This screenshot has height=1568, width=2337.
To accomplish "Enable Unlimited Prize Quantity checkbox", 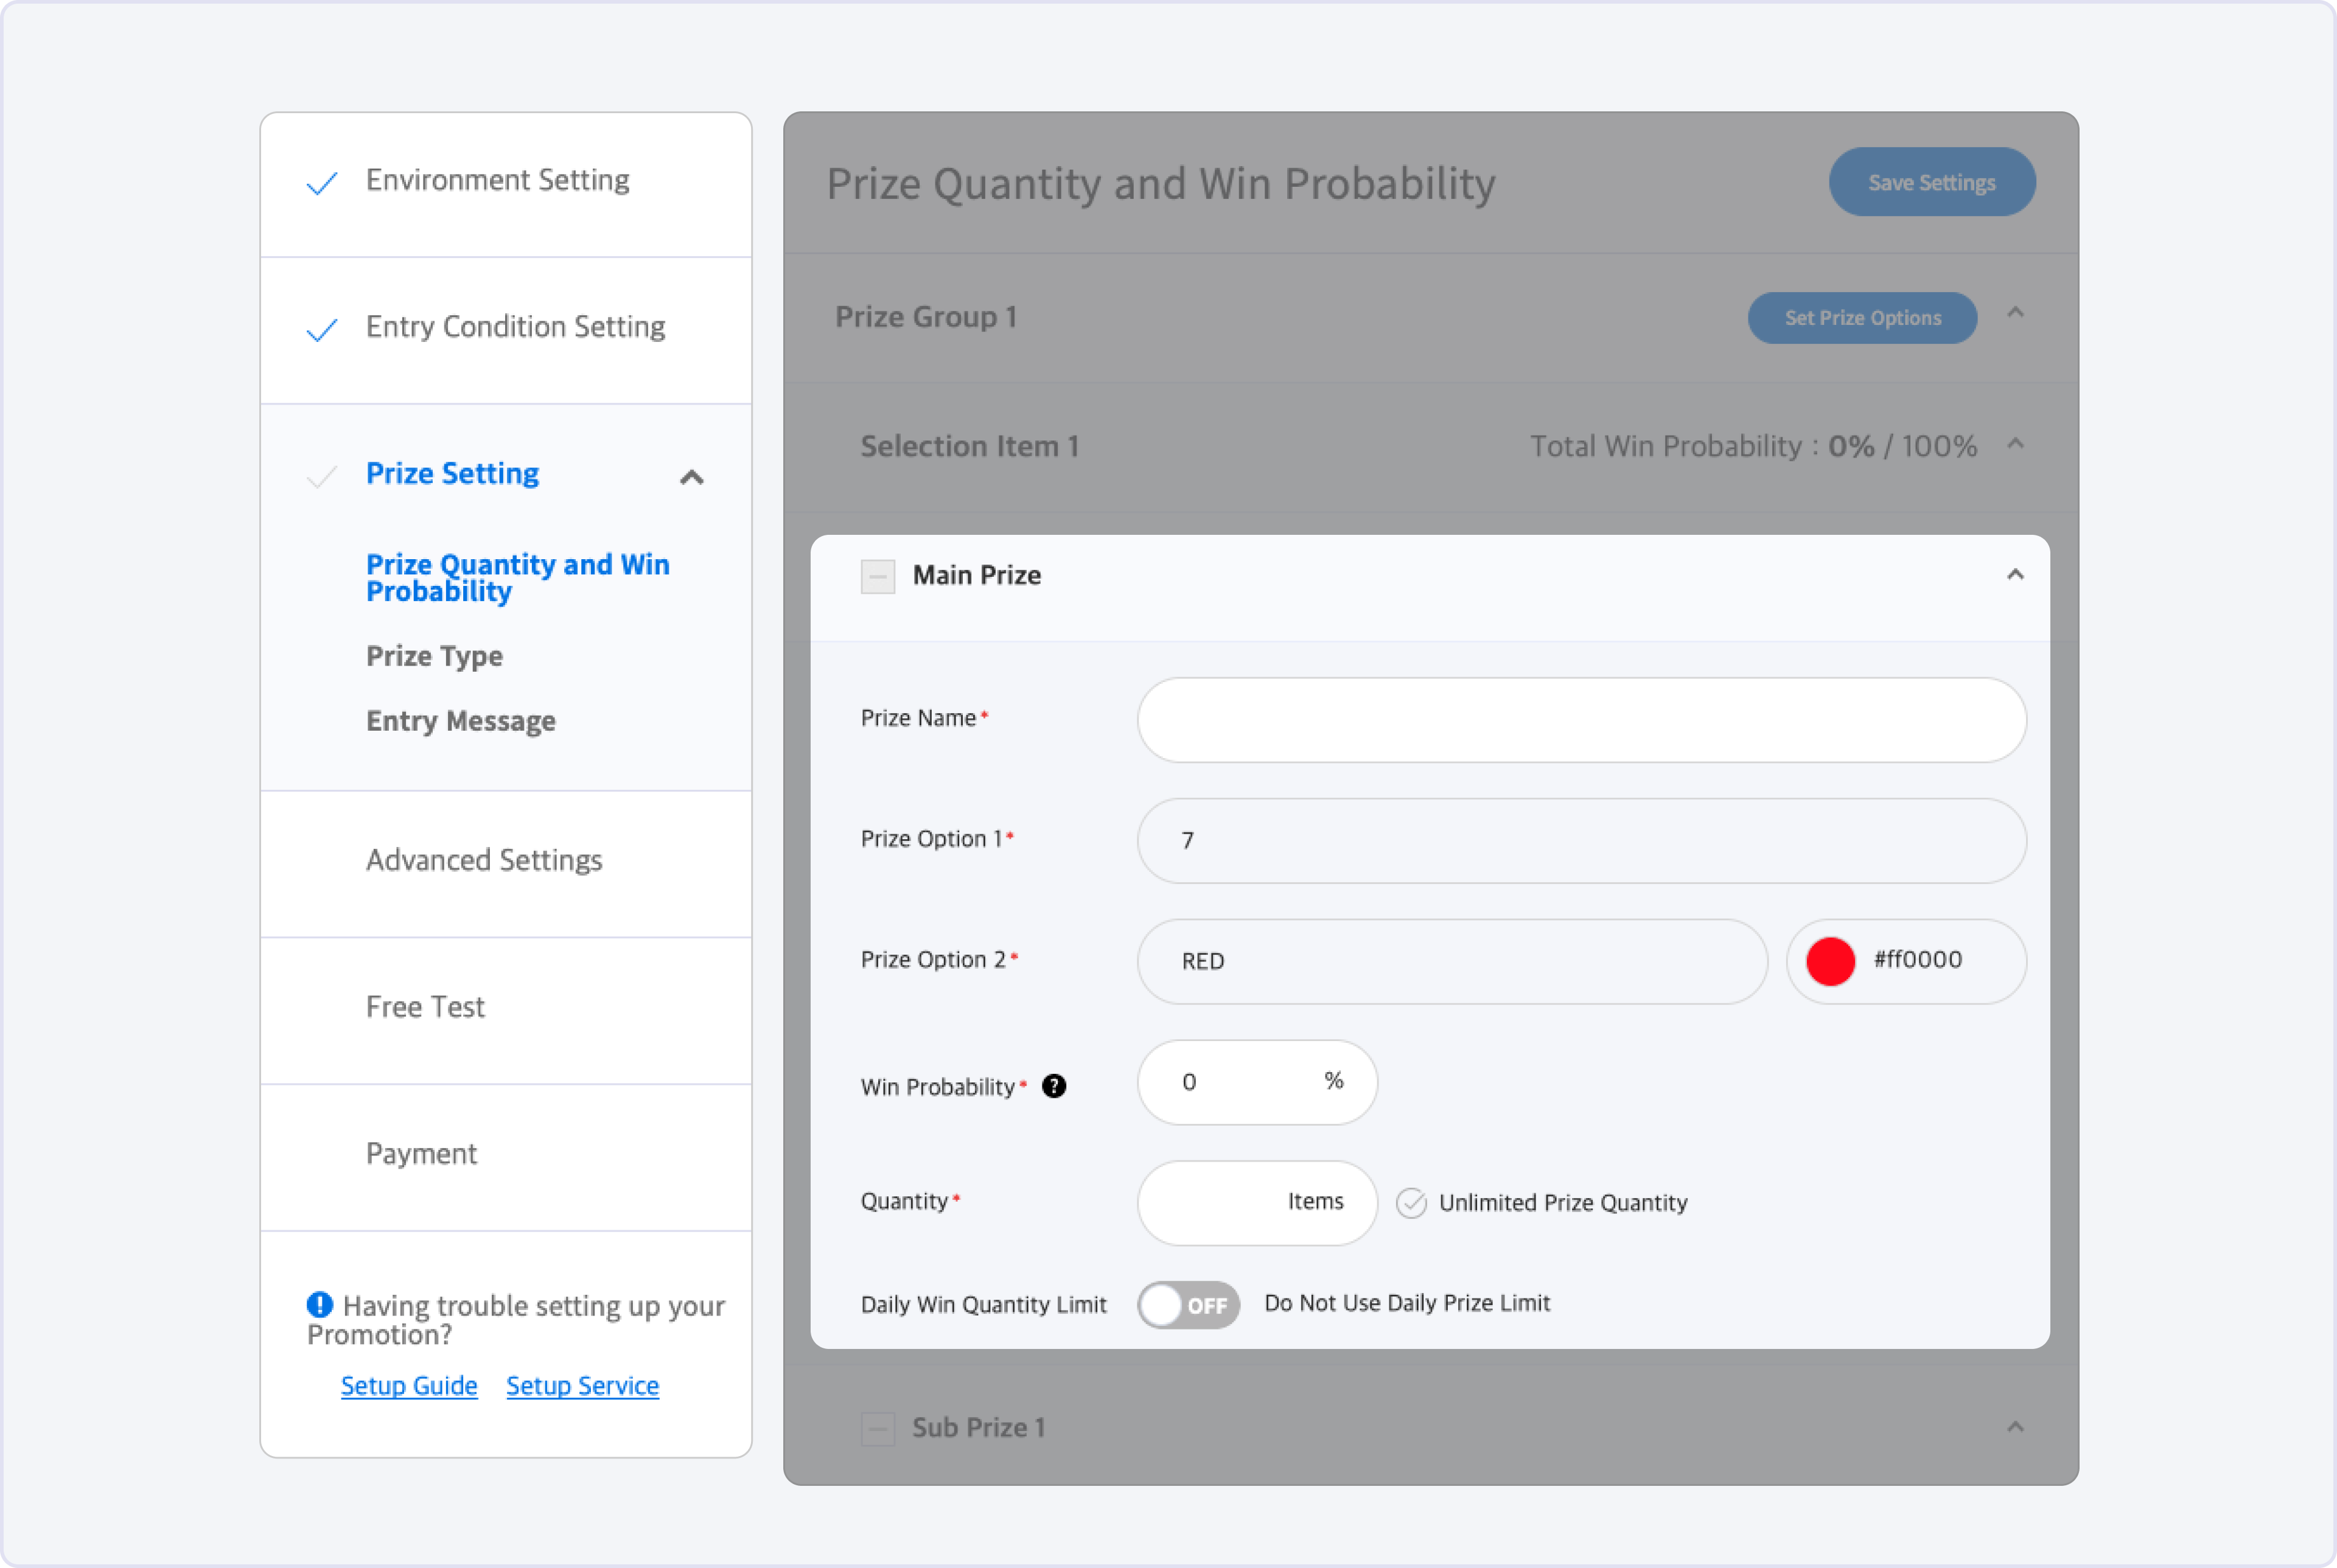I will coord(1411,1202).
